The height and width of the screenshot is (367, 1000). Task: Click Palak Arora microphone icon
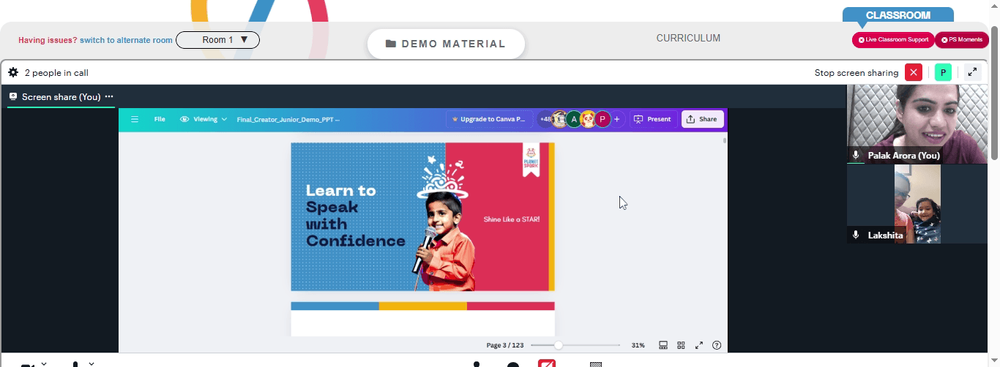pyautogui.click(x=856, y=155)
